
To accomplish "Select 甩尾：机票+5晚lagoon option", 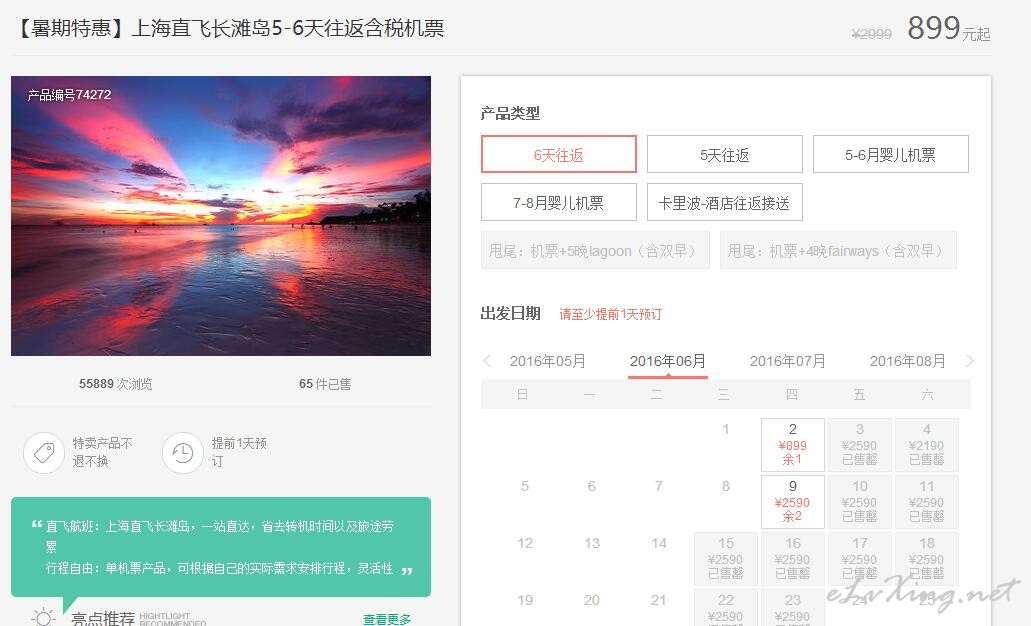I will pyautogui.click(x=595, y=251).
